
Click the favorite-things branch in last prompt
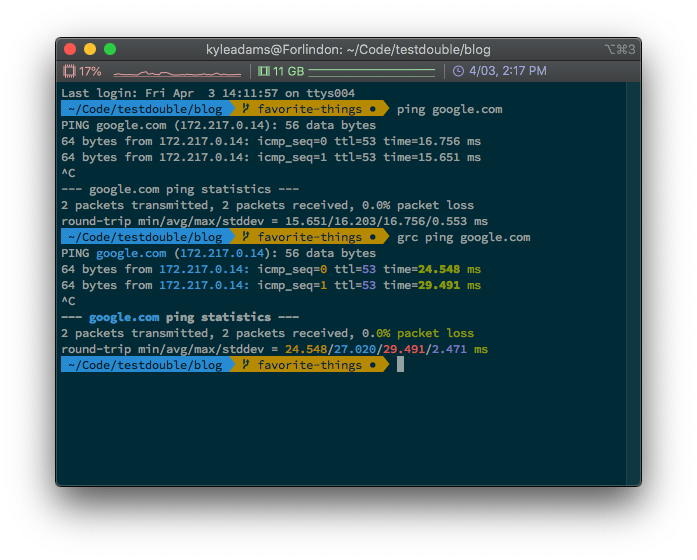[x=309, y=365]
